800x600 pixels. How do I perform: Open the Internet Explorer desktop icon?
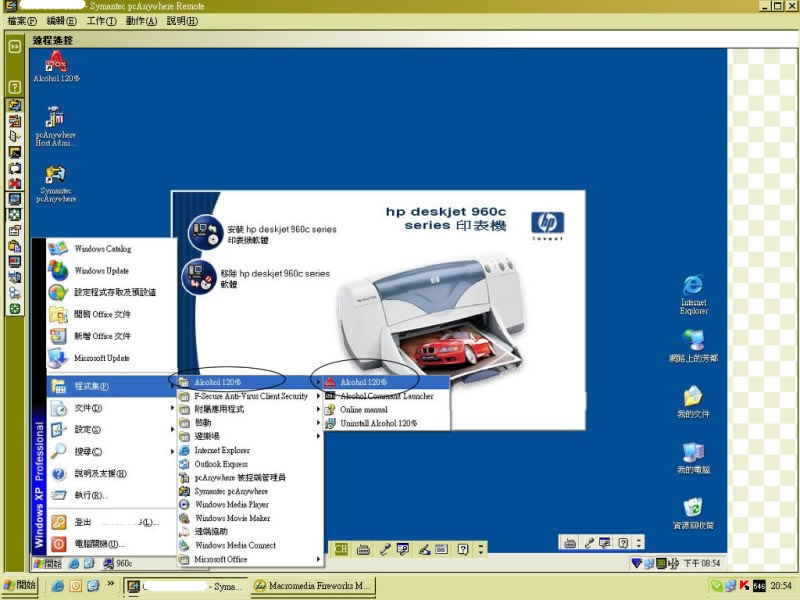coord(693,295)
